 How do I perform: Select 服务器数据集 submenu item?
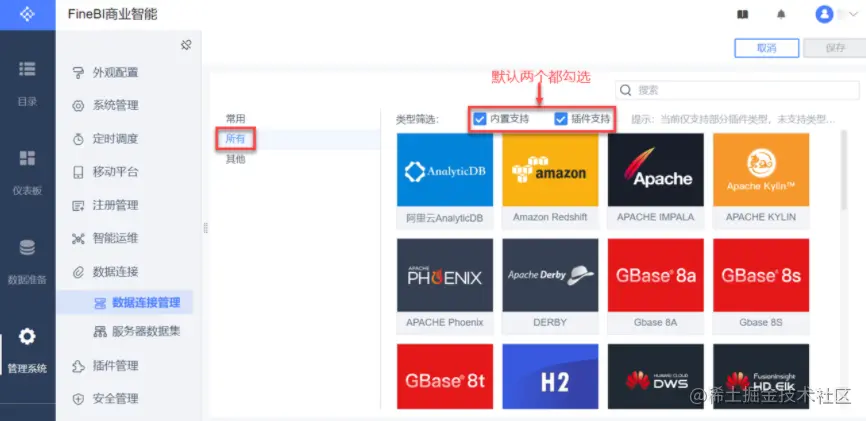coord(136,331)
